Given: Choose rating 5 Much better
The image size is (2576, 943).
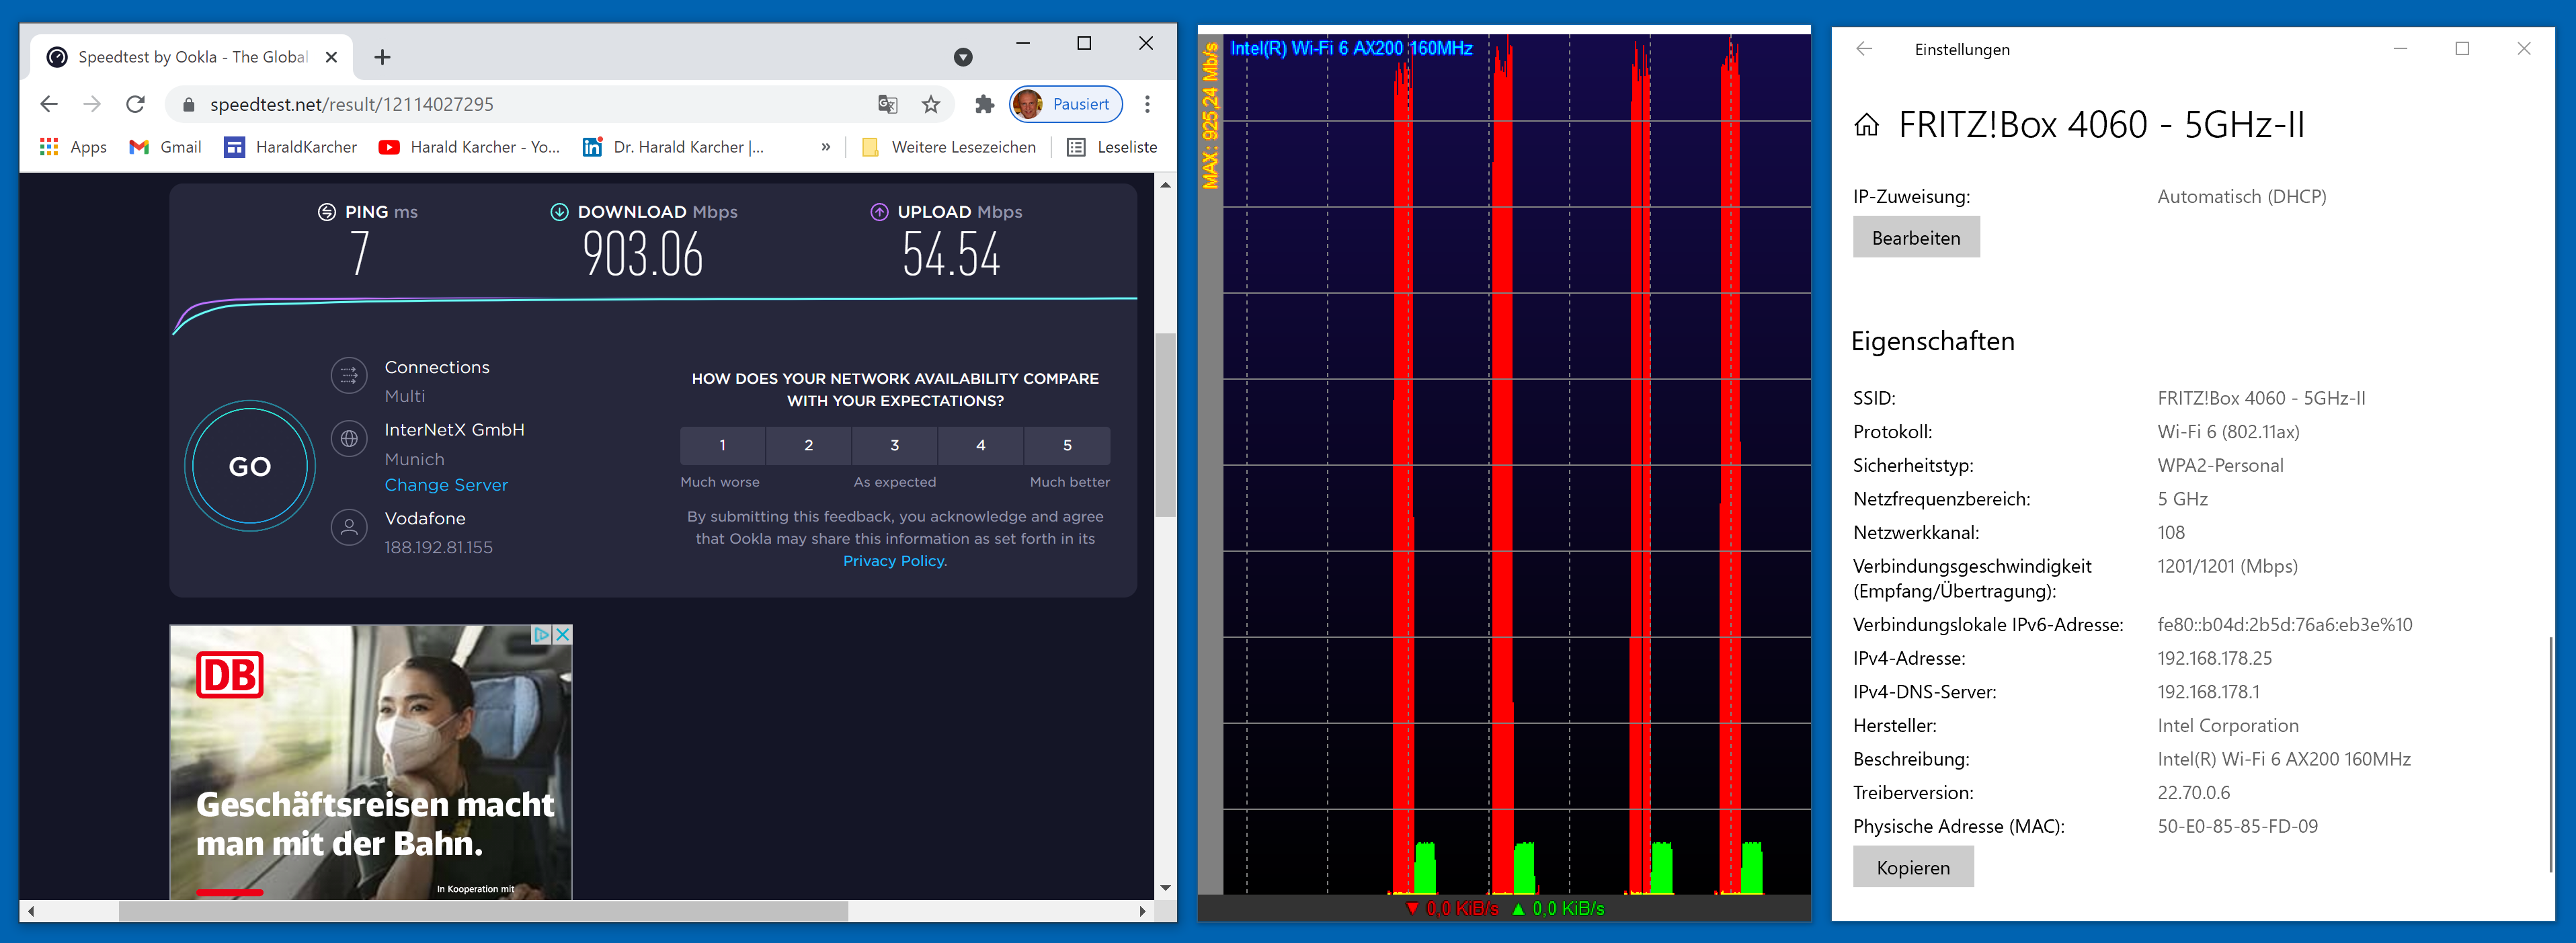Looking at the screenshot, I should click(x=1066, y=445).
